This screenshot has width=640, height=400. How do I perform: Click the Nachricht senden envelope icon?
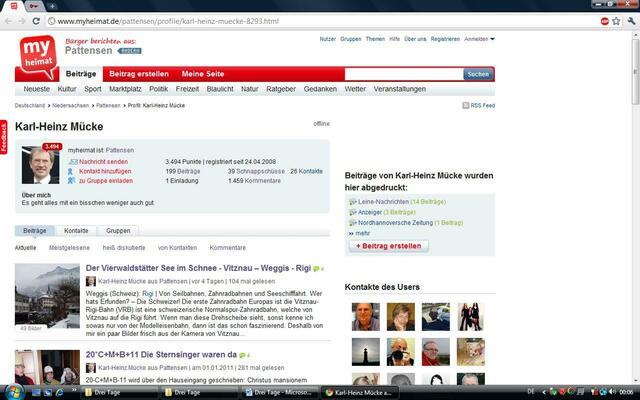coord(73,162)
